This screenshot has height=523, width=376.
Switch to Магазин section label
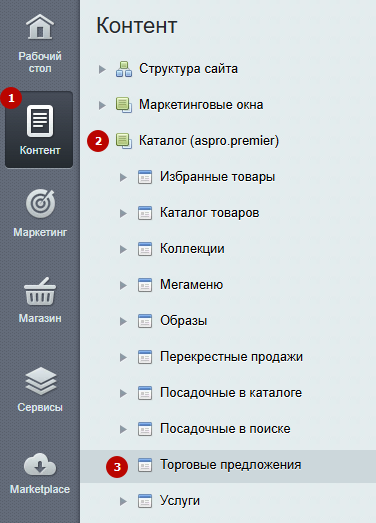[40, 318]
